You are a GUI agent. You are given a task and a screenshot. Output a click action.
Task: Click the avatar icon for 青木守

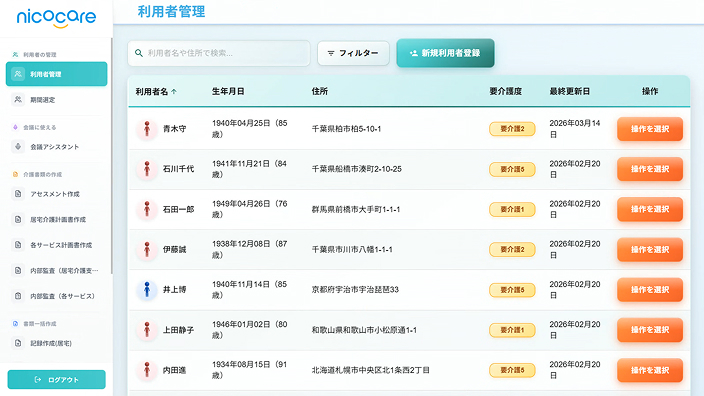147,129
